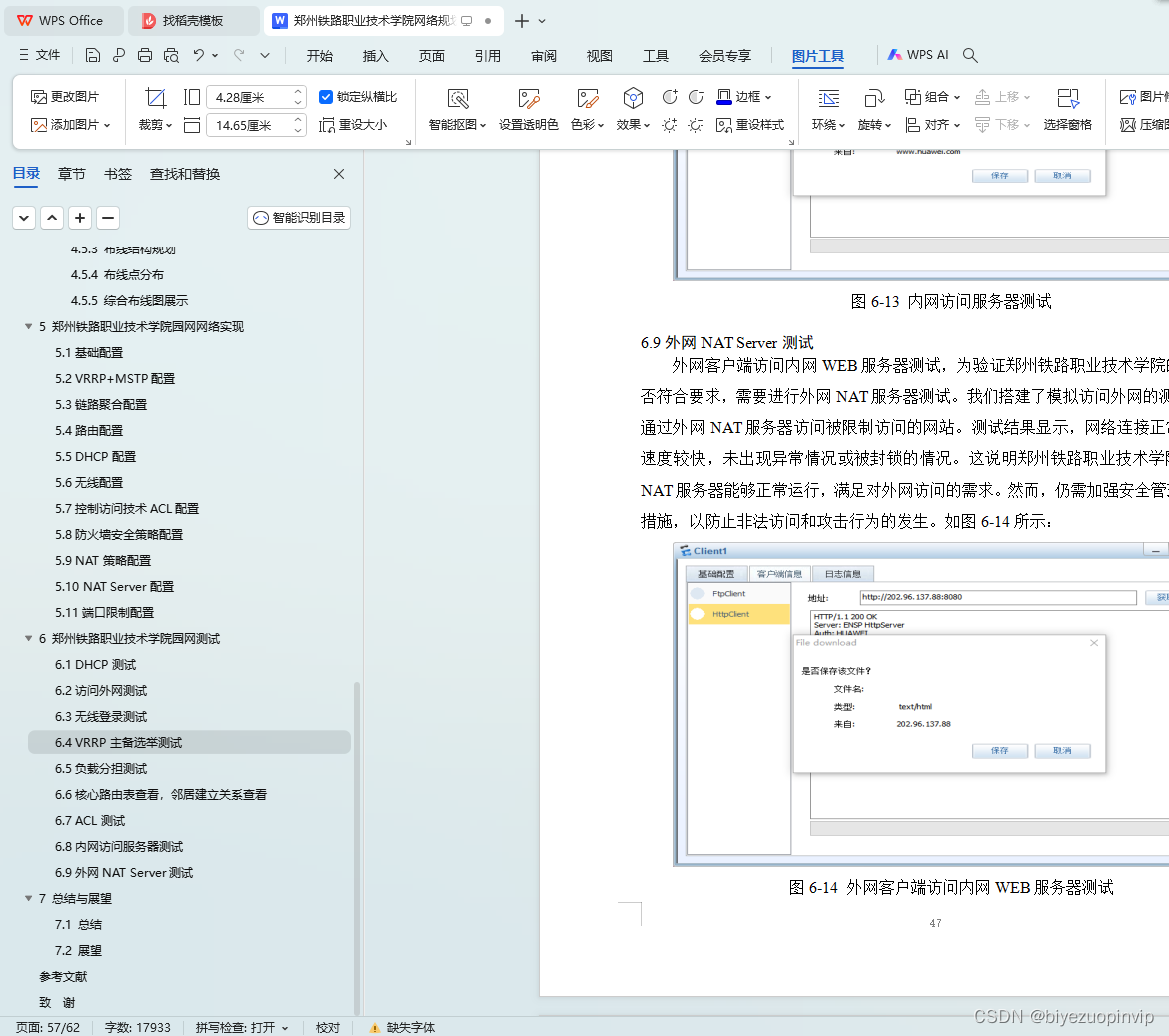The width and height of the screenshot is (1169, 1036).
Task: Expand outline levels with down chevron
Action: point(24,218)
